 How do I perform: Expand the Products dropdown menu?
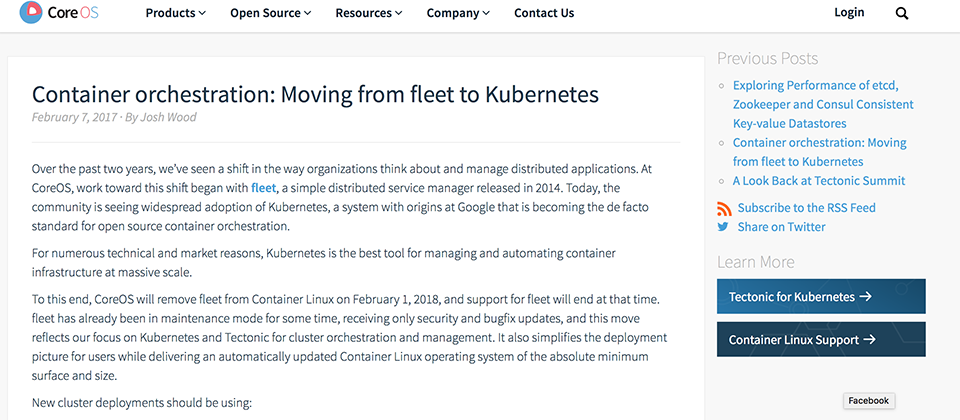(x=176, y=13)
